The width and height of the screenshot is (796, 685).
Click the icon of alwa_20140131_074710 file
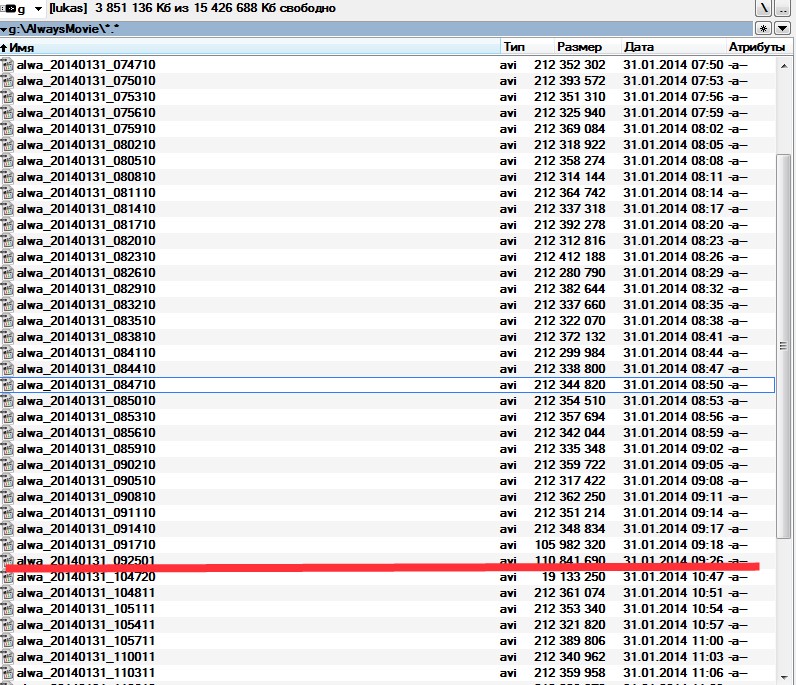tap(8, 65)
